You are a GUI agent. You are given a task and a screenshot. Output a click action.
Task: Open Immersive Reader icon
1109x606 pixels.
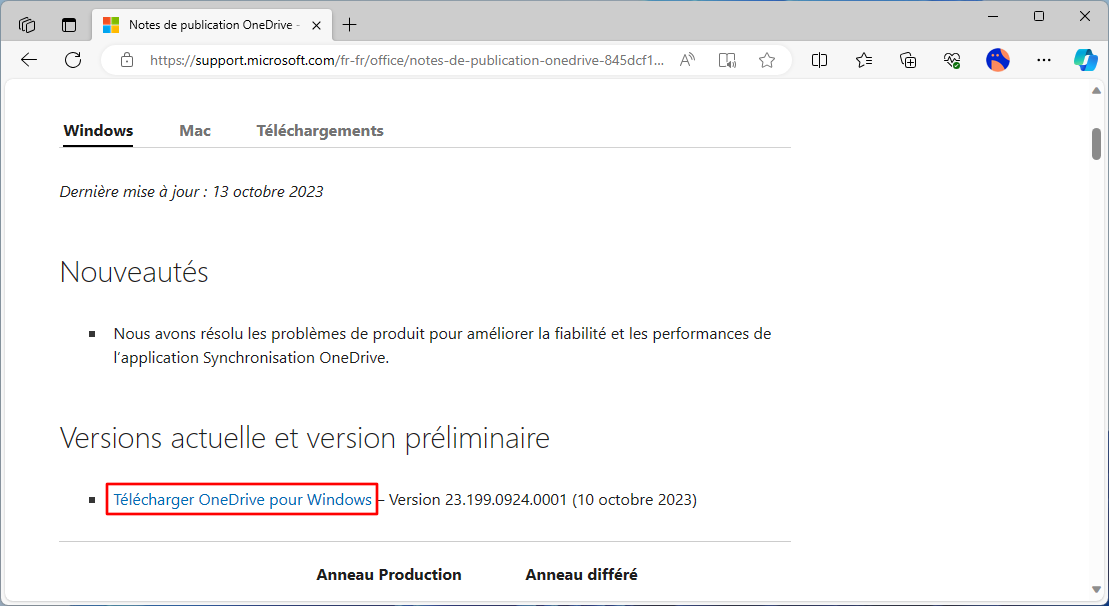click(x=727, y=60)
